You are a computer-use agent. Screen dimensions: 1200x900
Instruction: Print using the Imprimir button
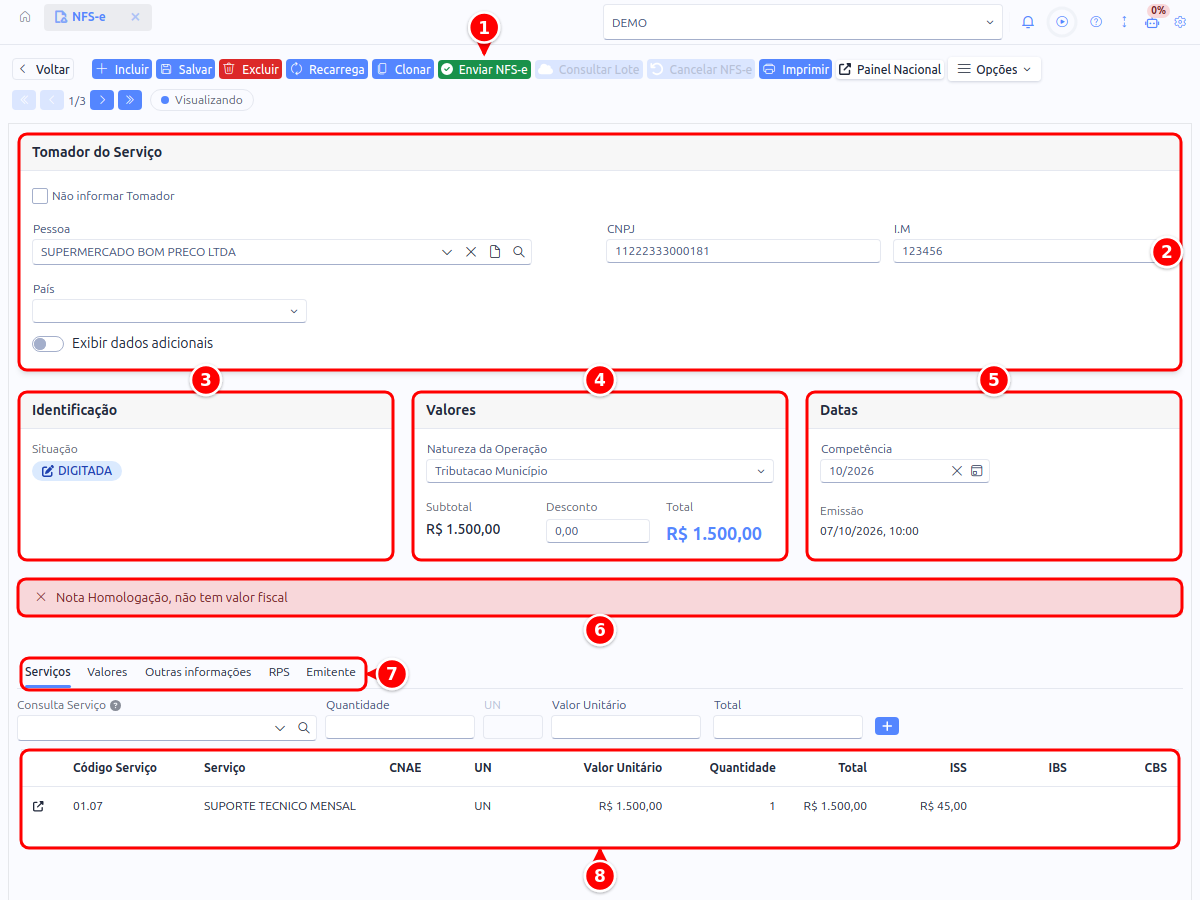point(795,69)
